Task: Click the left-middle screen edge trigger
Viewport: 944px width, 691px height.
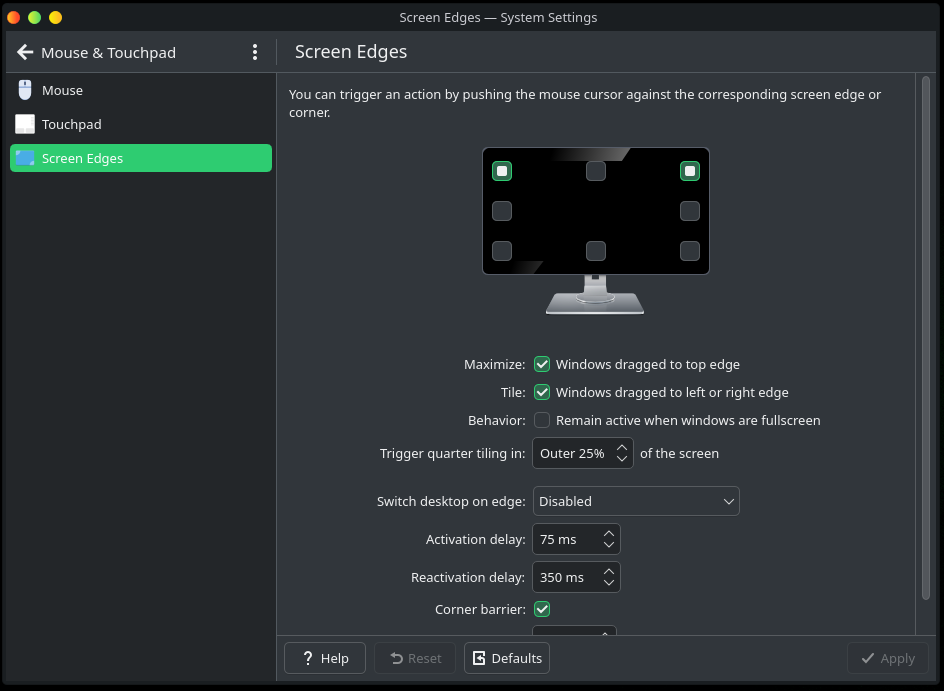Action: [502, 211]
